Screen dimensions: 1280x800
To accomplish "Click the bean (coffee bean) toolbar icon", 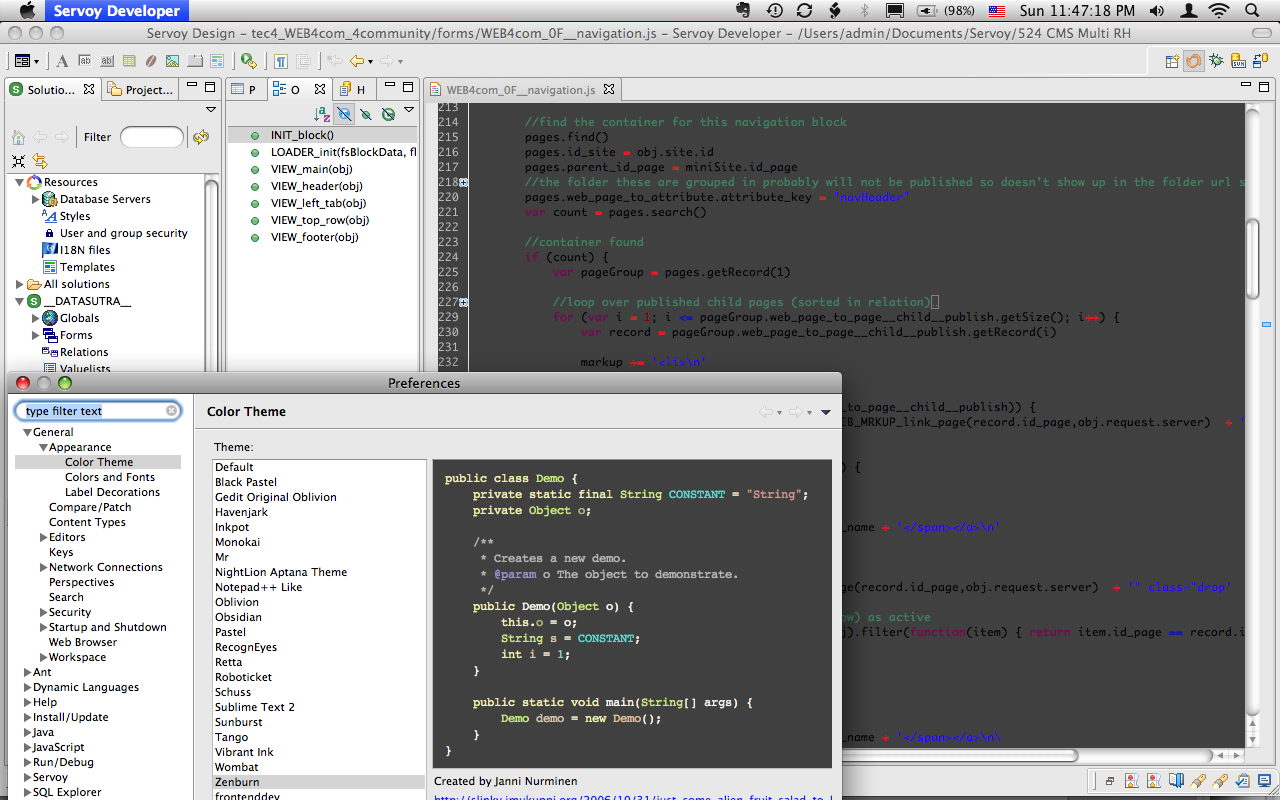I will click(151, 61).
